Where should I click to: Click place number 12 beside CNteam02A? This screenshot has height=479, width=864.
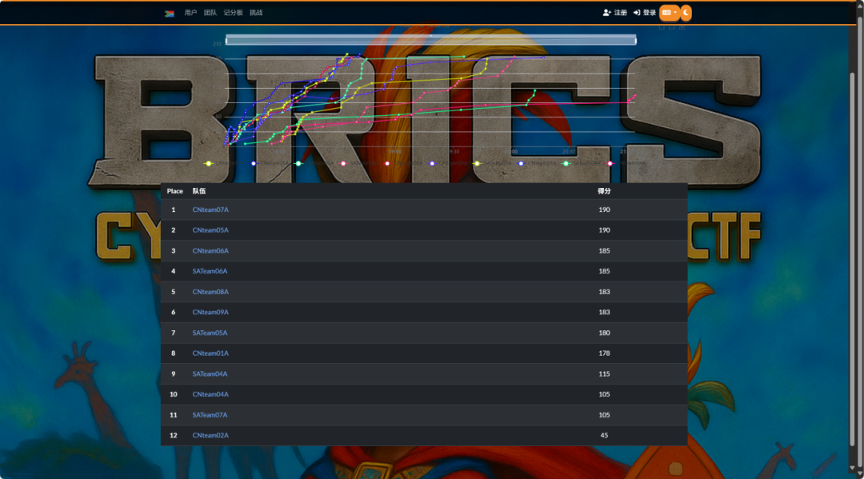click(173, 435)
